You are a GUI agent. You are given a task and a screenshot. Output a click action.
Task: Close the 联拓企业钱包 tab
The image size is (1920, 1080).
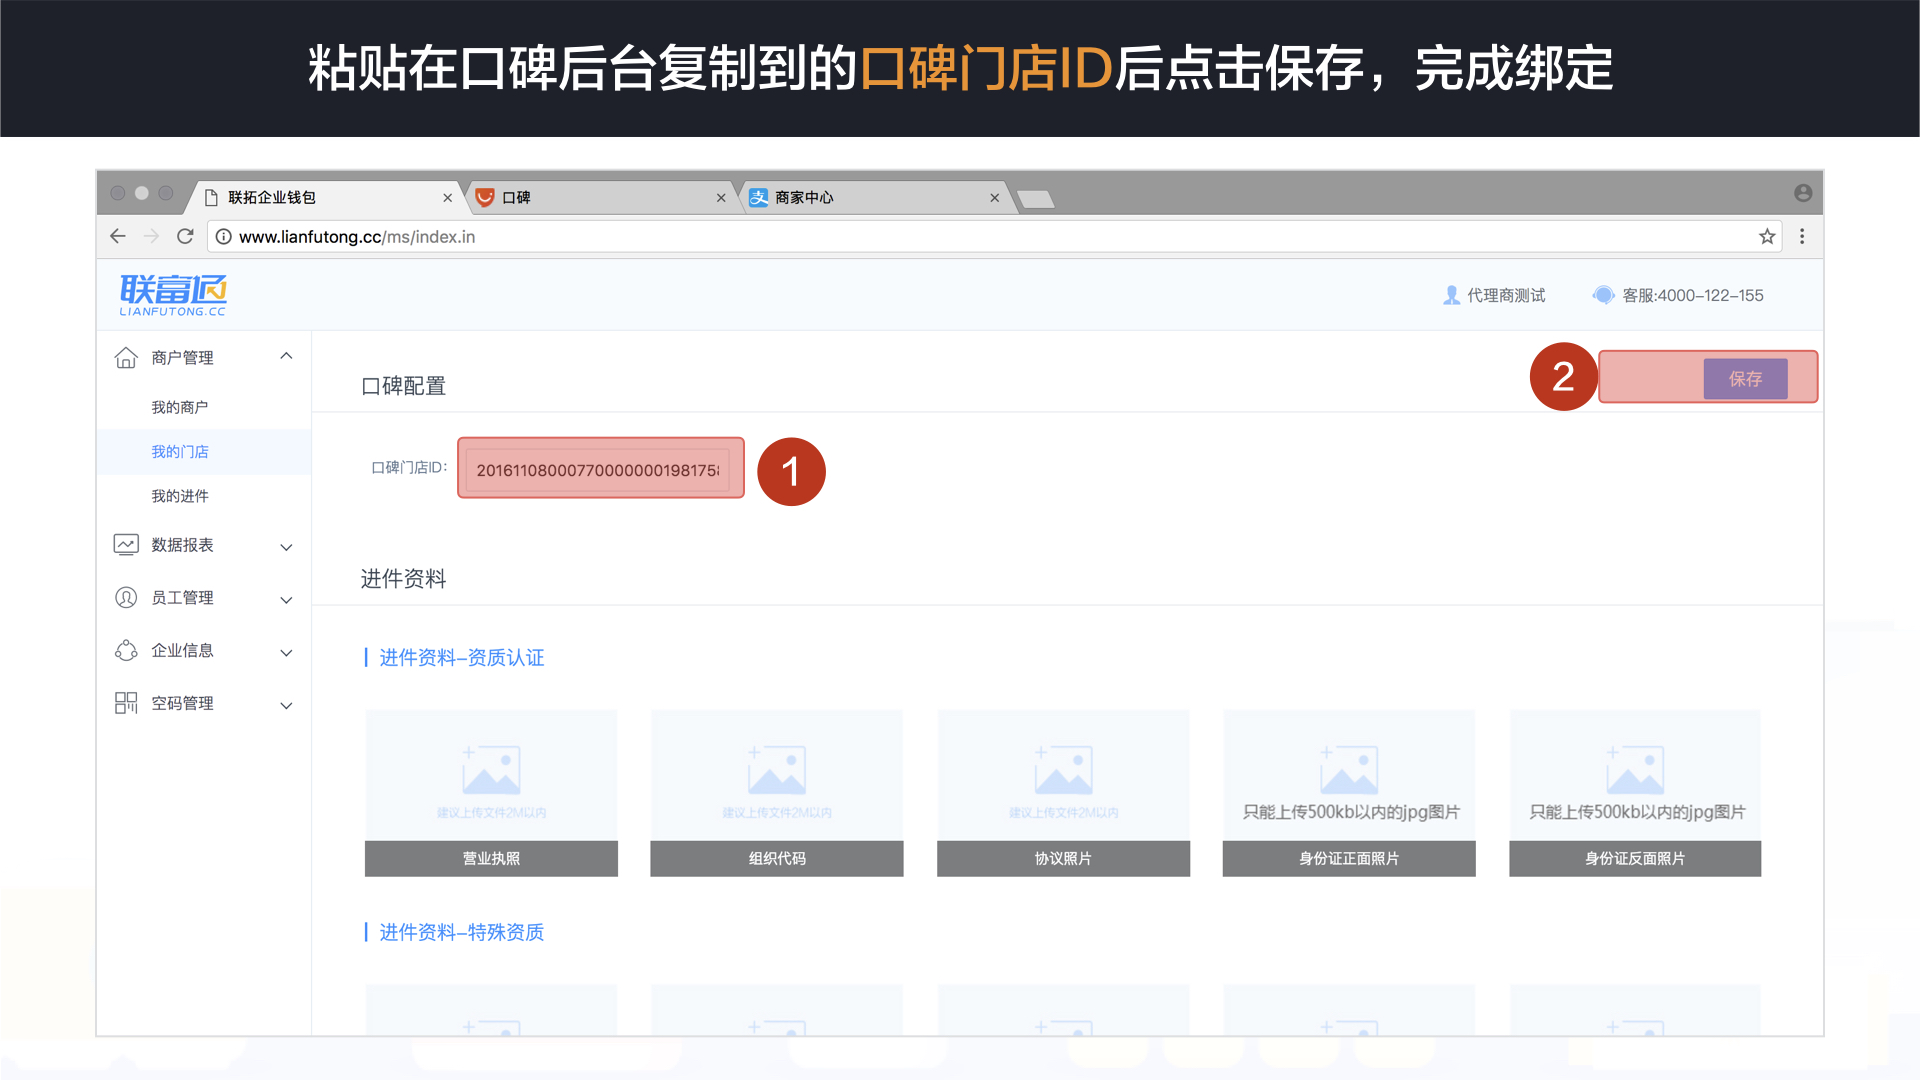click(447, 198)
